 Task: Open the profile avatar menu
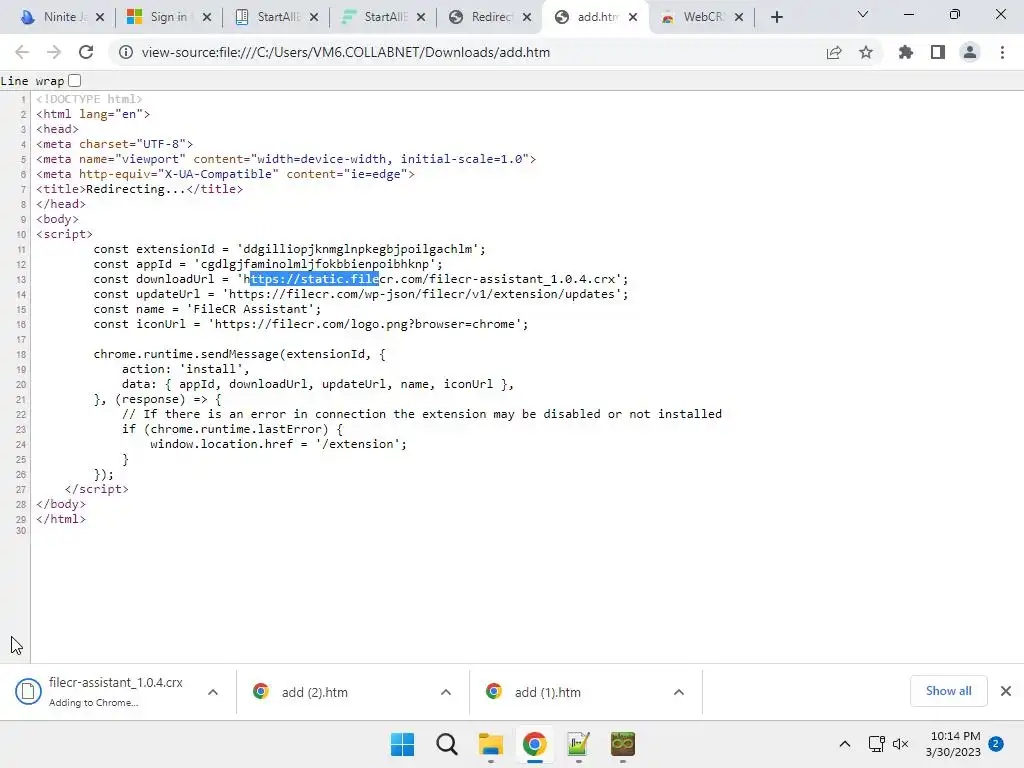(970, 52)
